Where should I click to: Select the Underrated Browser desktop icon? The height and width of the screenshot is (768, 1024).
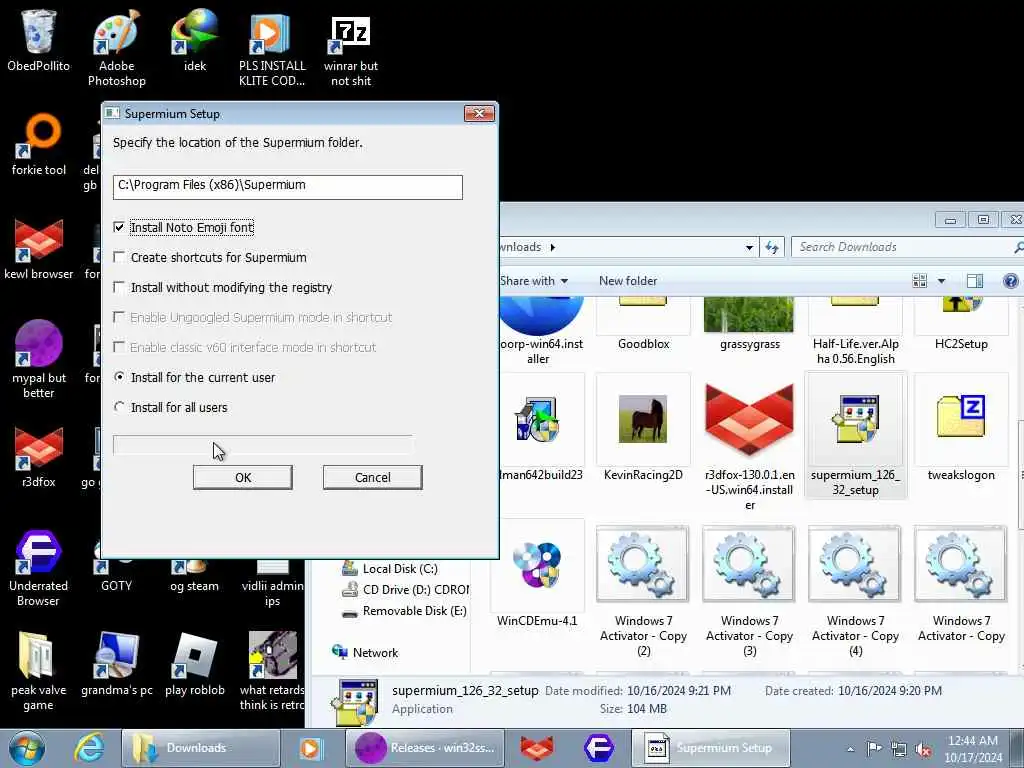[x=39, y=568]
